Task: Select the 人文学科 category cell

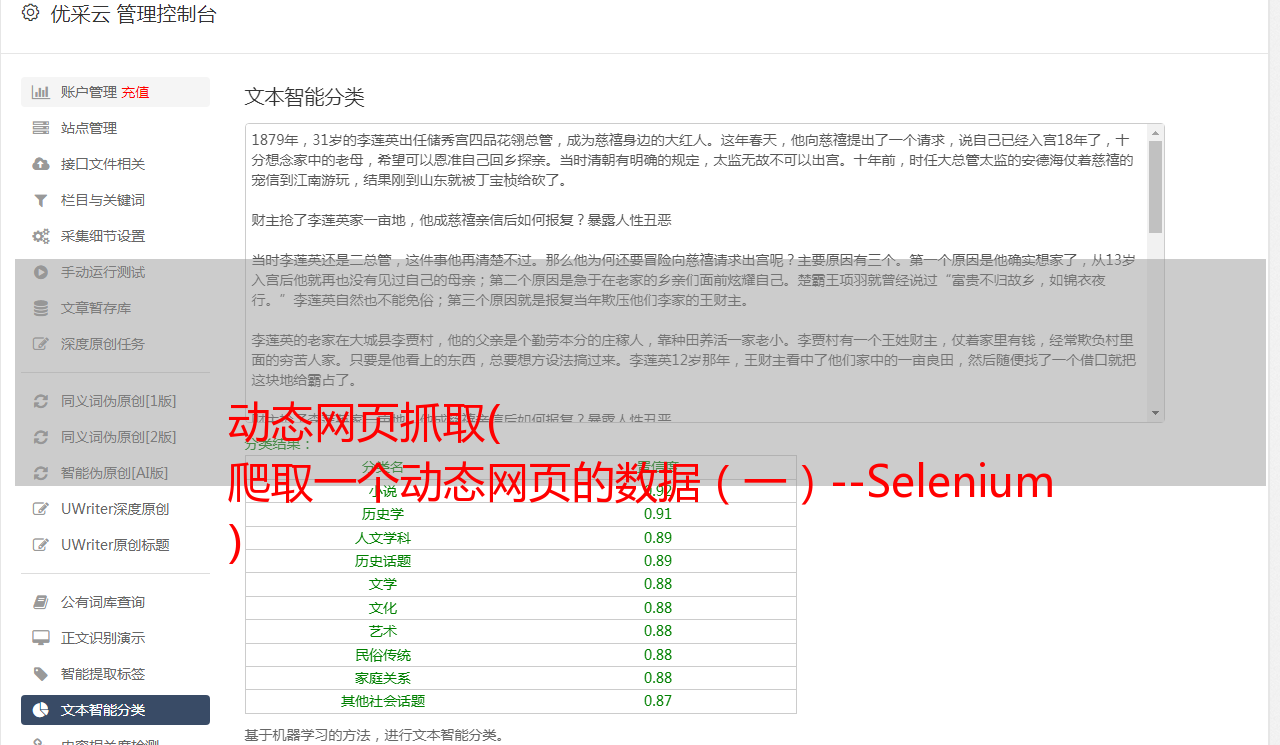Action: pos(383,538)
